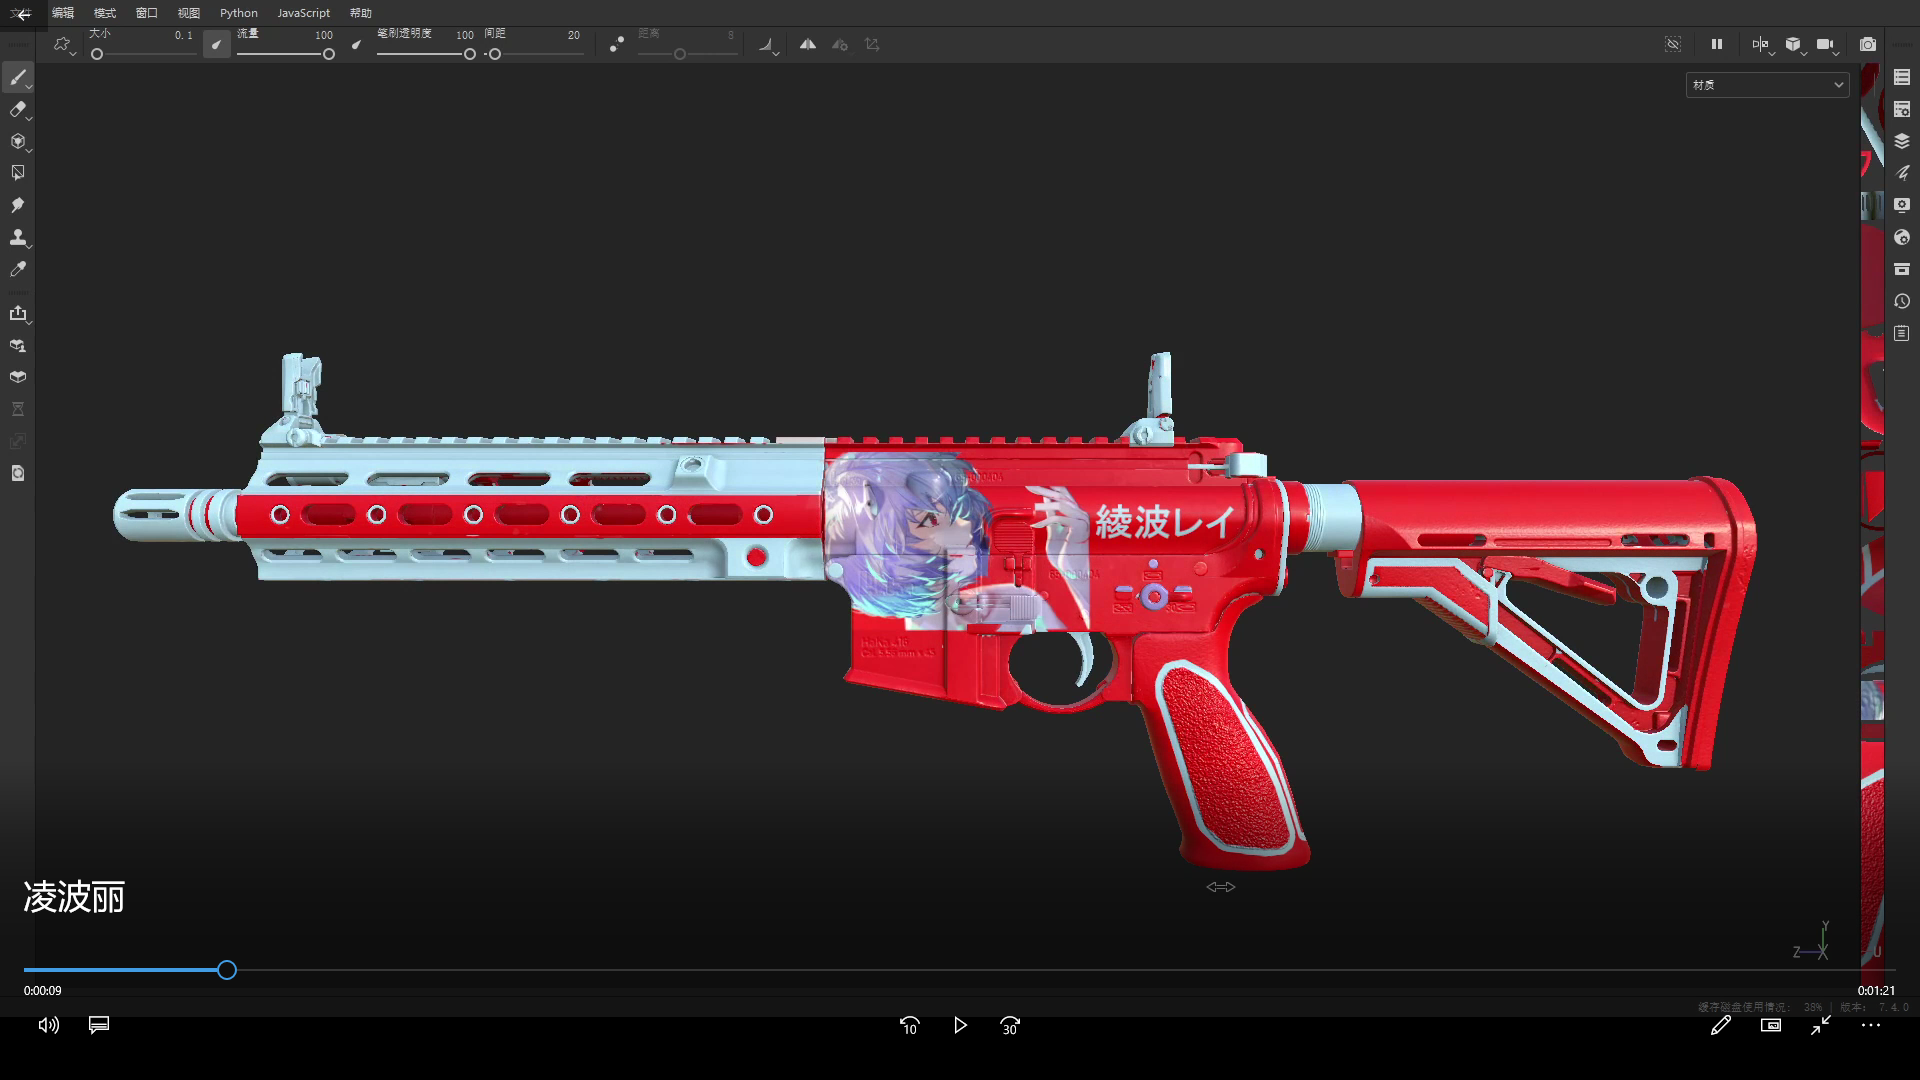Toggle pen pressure for size
Image resolution: width=1920 pixels, height=1080 pixels.
[x=216, y=44]
